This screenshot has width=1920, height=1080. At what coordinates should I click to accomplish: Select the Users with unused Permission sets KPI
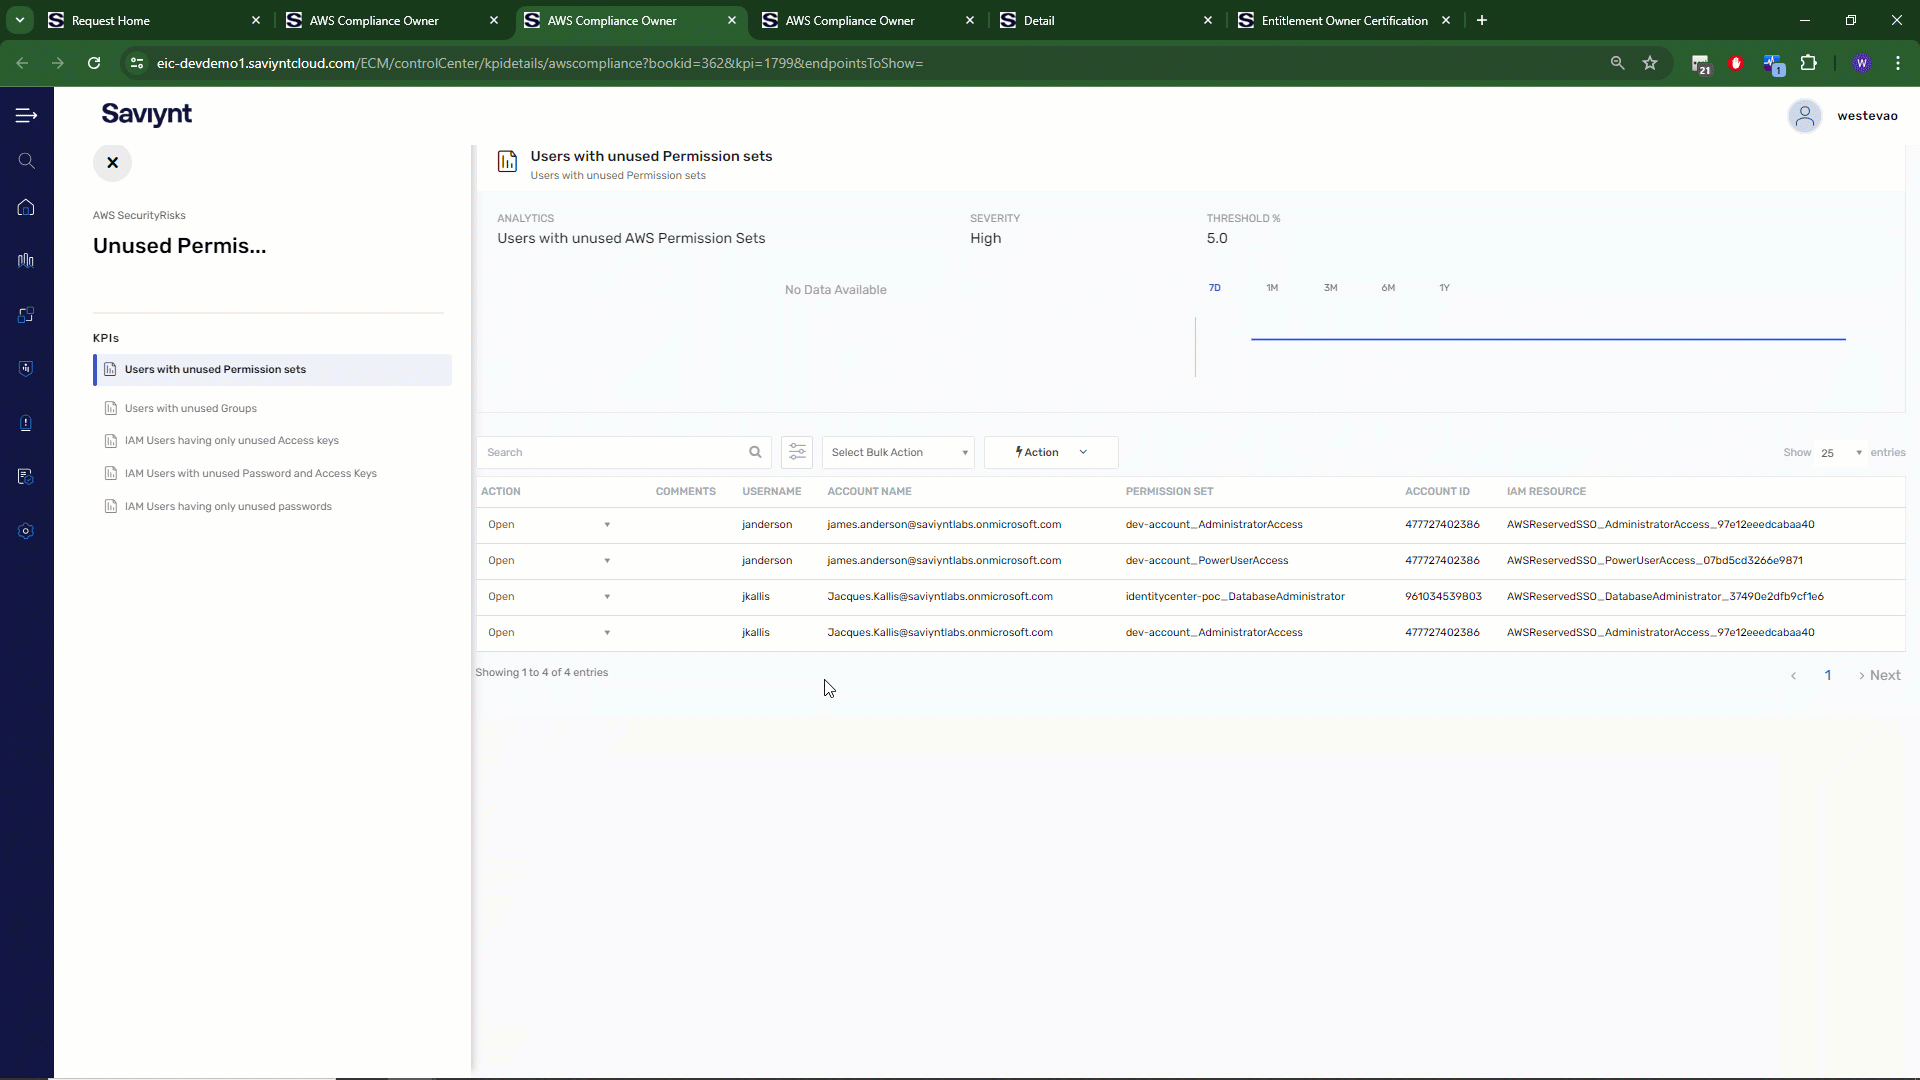pyautogui.click(x=273, y=370)
